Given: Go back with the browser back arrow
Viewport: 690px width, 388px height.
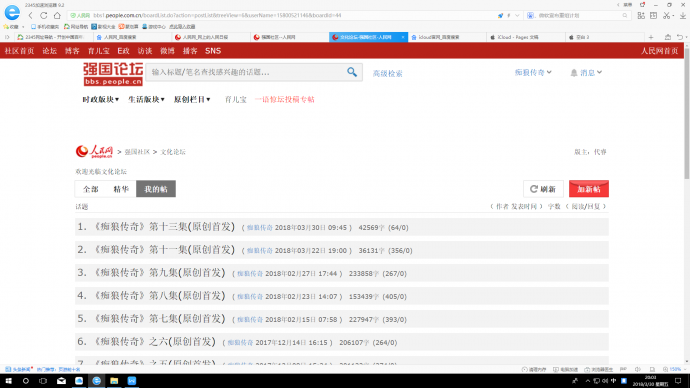Looking at the screenshot, I should (30, 15).
